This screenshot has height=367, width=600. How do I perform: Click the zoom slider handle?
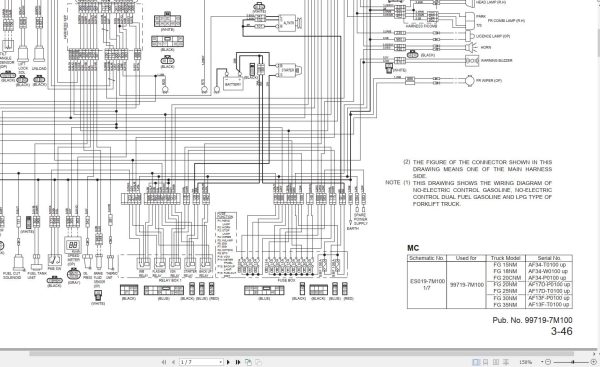coord(573,362)
